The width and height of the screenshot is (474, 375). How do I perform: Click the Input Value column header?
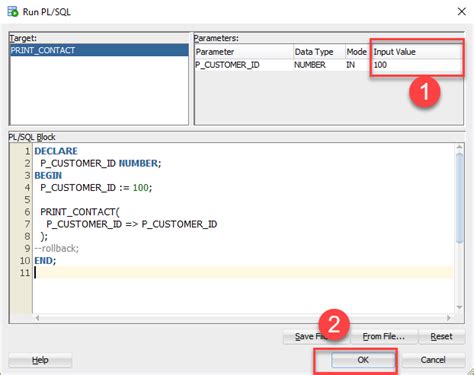(417, 52)
